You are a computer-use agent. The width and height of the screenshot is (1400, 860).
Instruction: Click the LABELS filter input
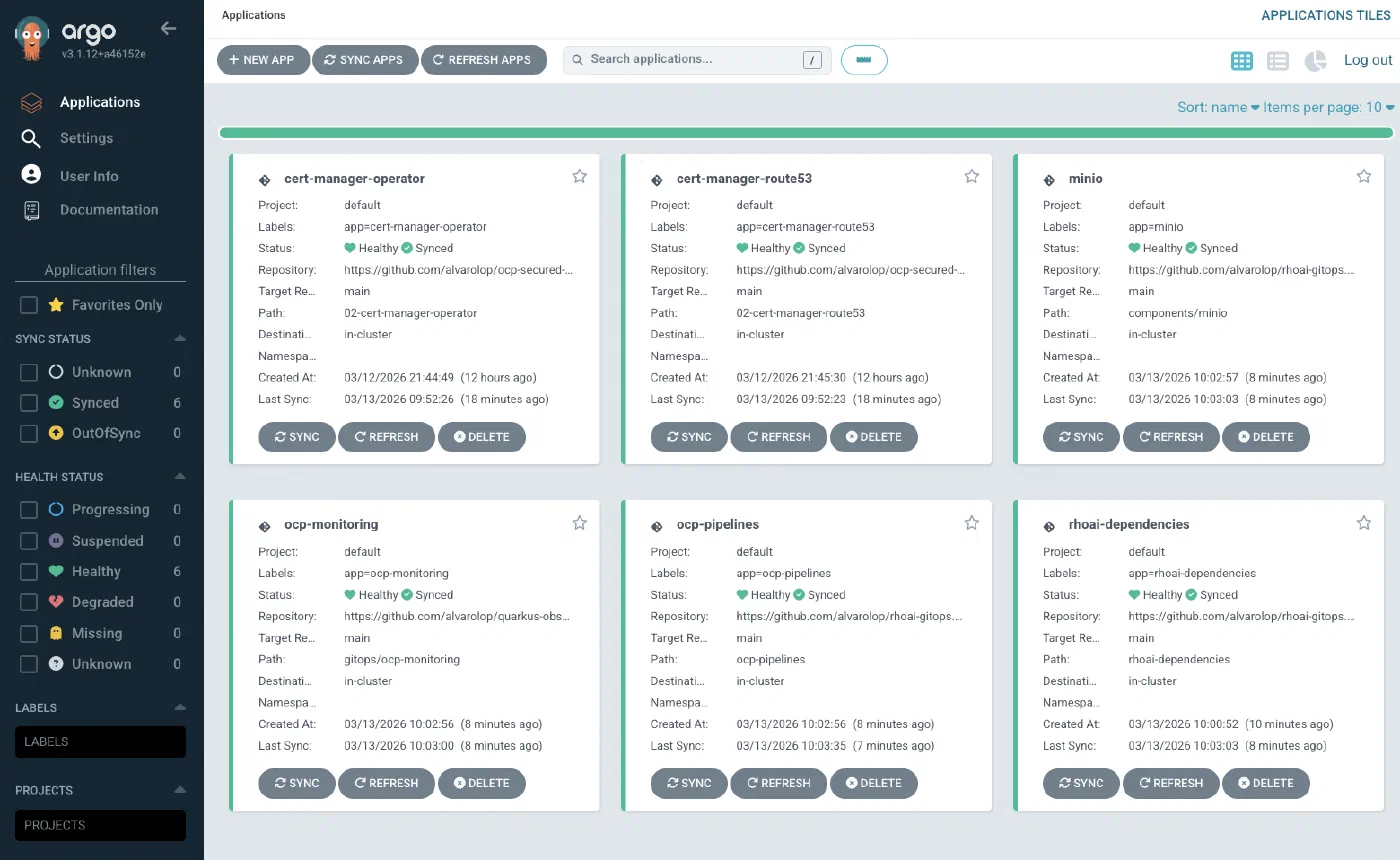[x=100, y=742]
